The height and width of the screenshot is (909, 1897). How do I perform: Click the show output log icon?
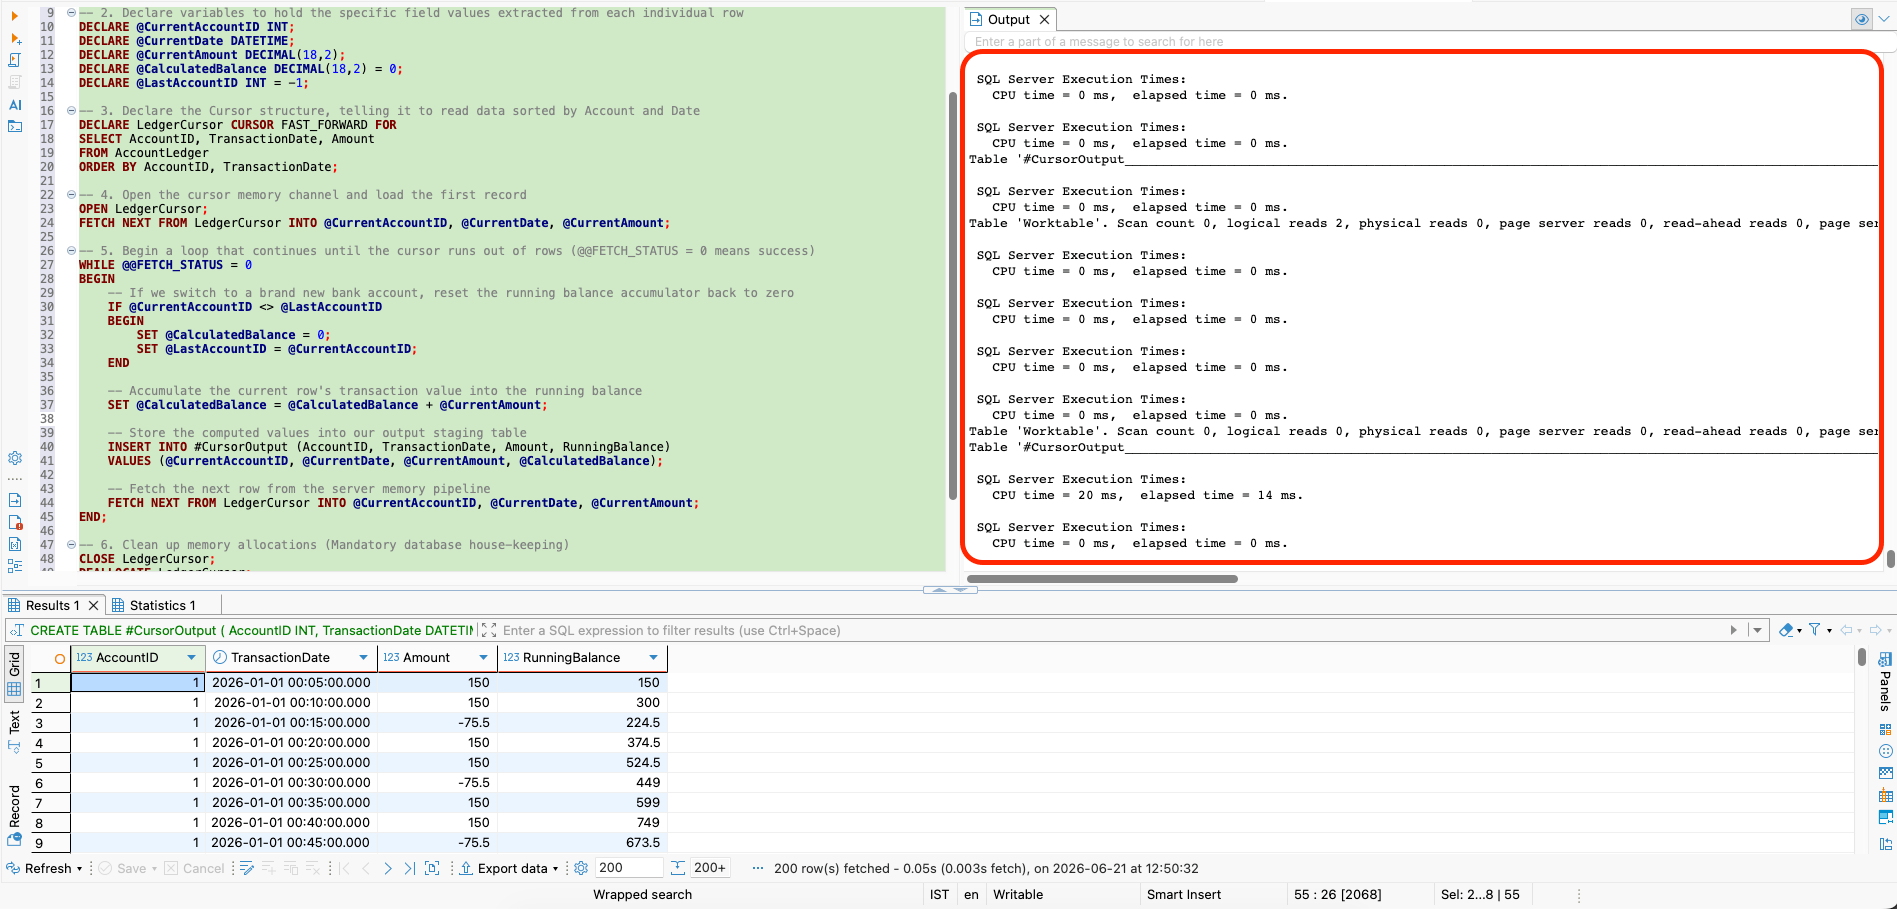(x=15, y=500)
